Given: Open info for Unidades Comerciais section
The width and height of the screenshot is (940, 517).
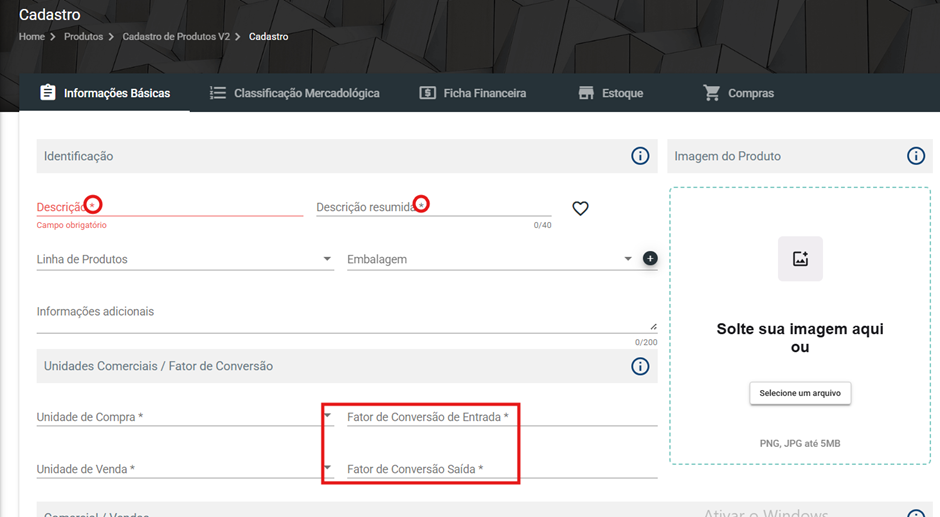Looking at the screenshot, I should [x=640, y=366].
